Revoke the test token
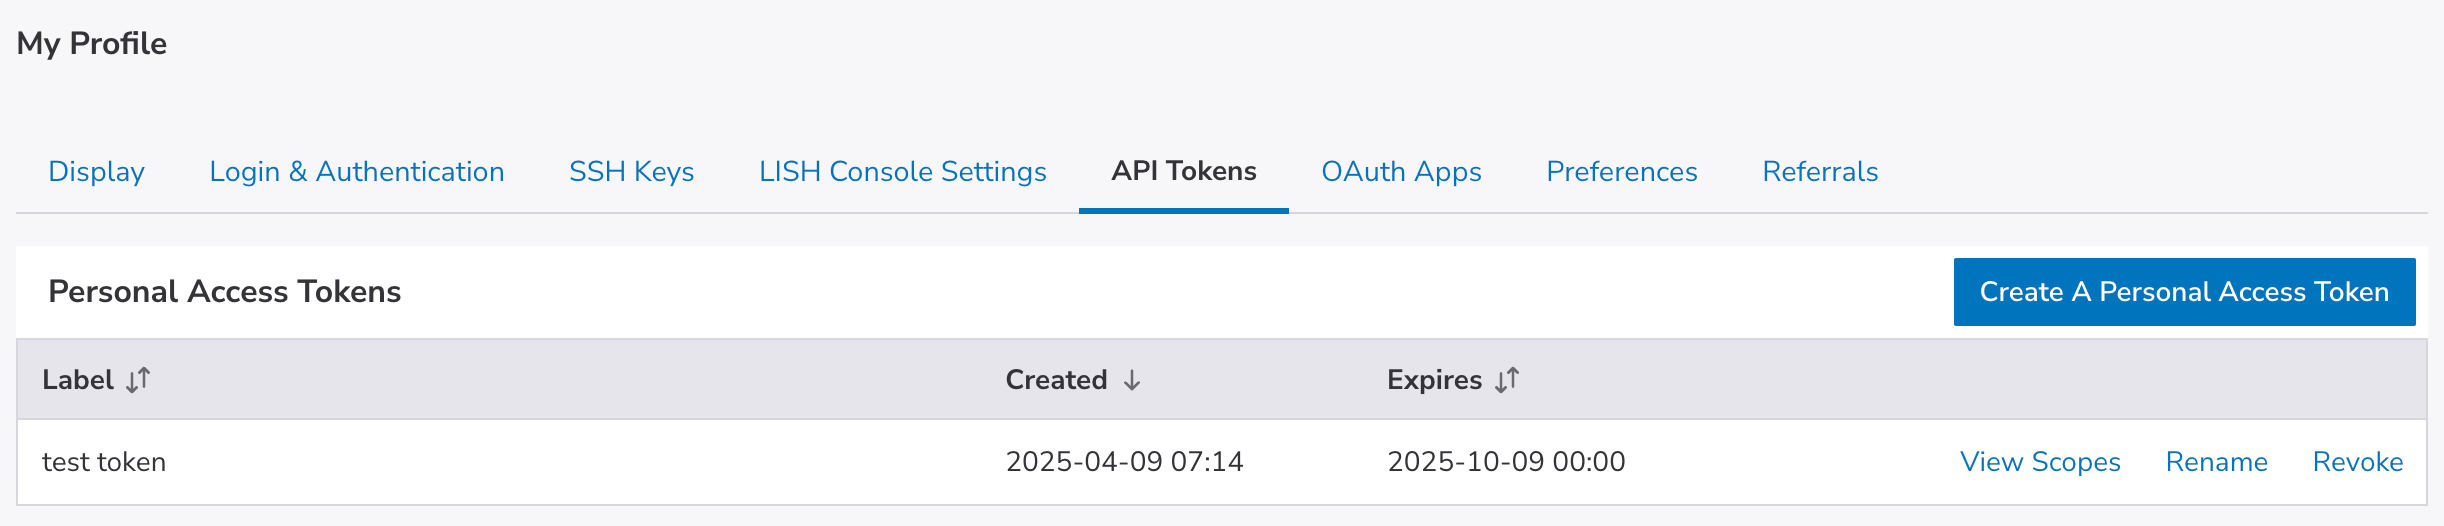 point(2358,462)
